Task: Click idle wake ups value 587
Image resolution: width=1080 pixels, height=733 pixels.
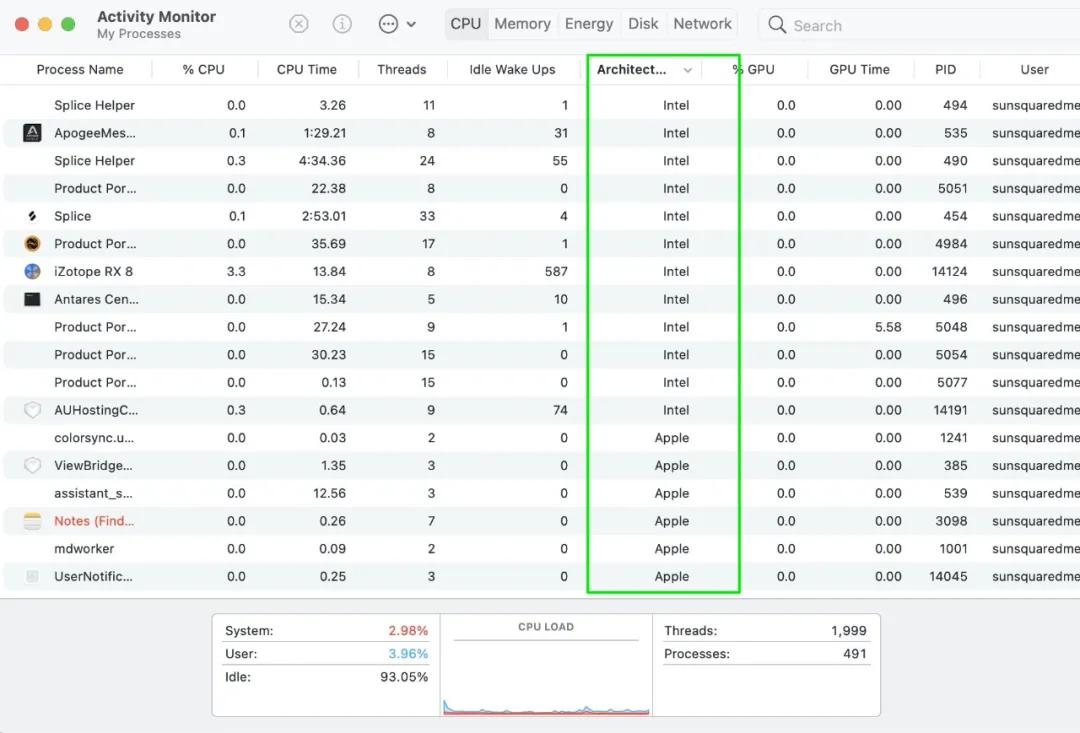Action: (556, 271)
